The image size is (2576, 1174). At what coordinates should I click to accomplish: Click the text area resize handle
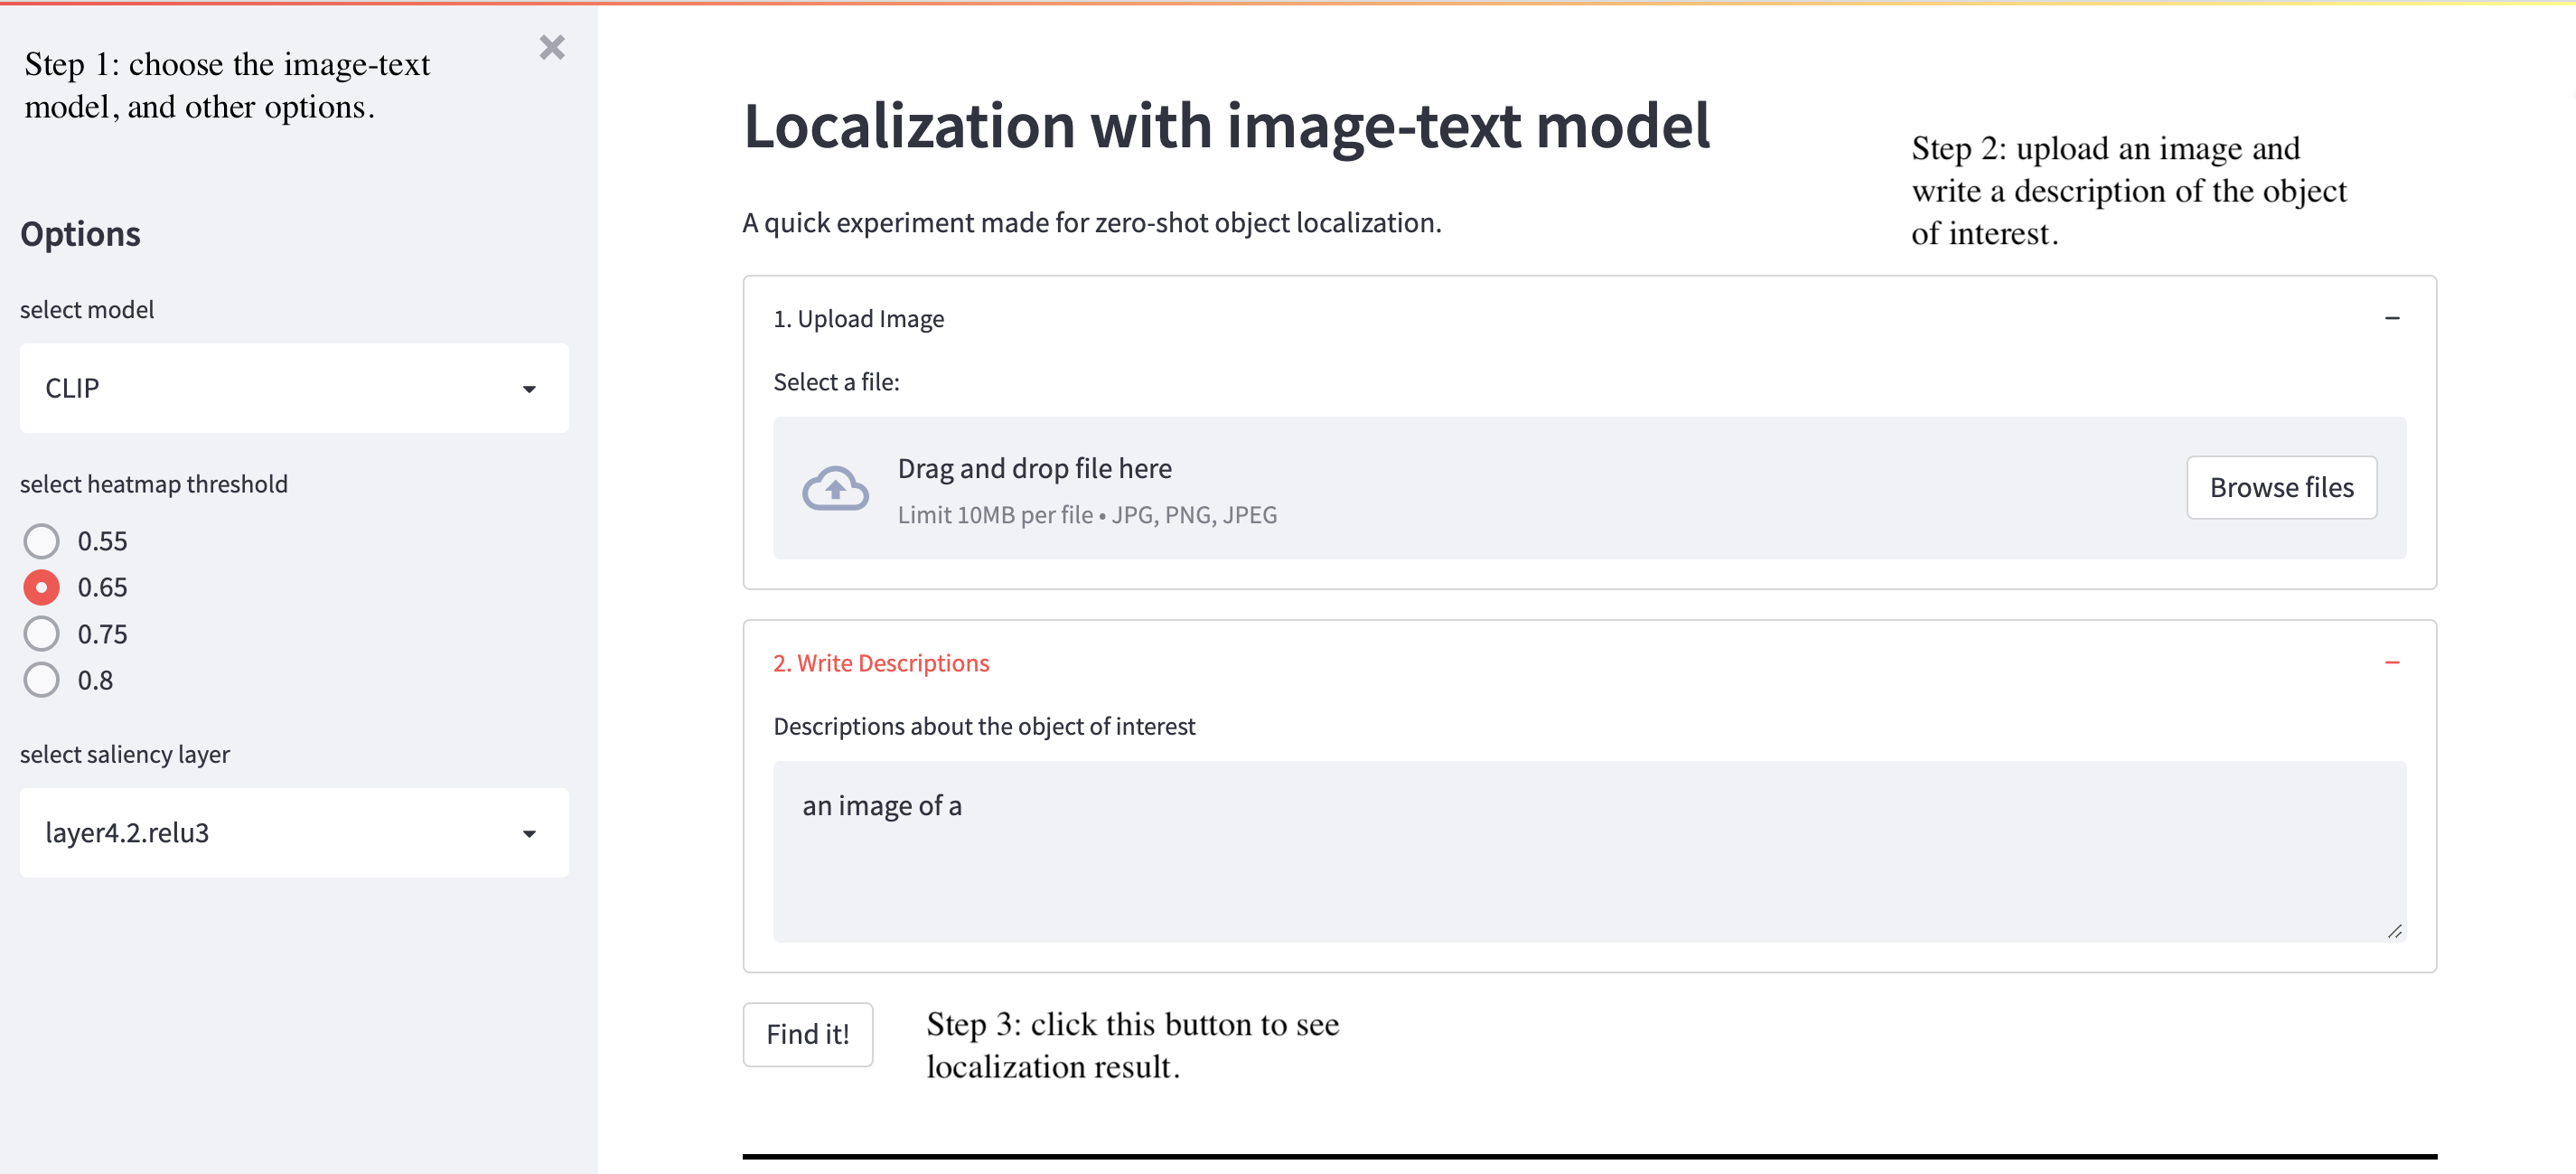2394,931
